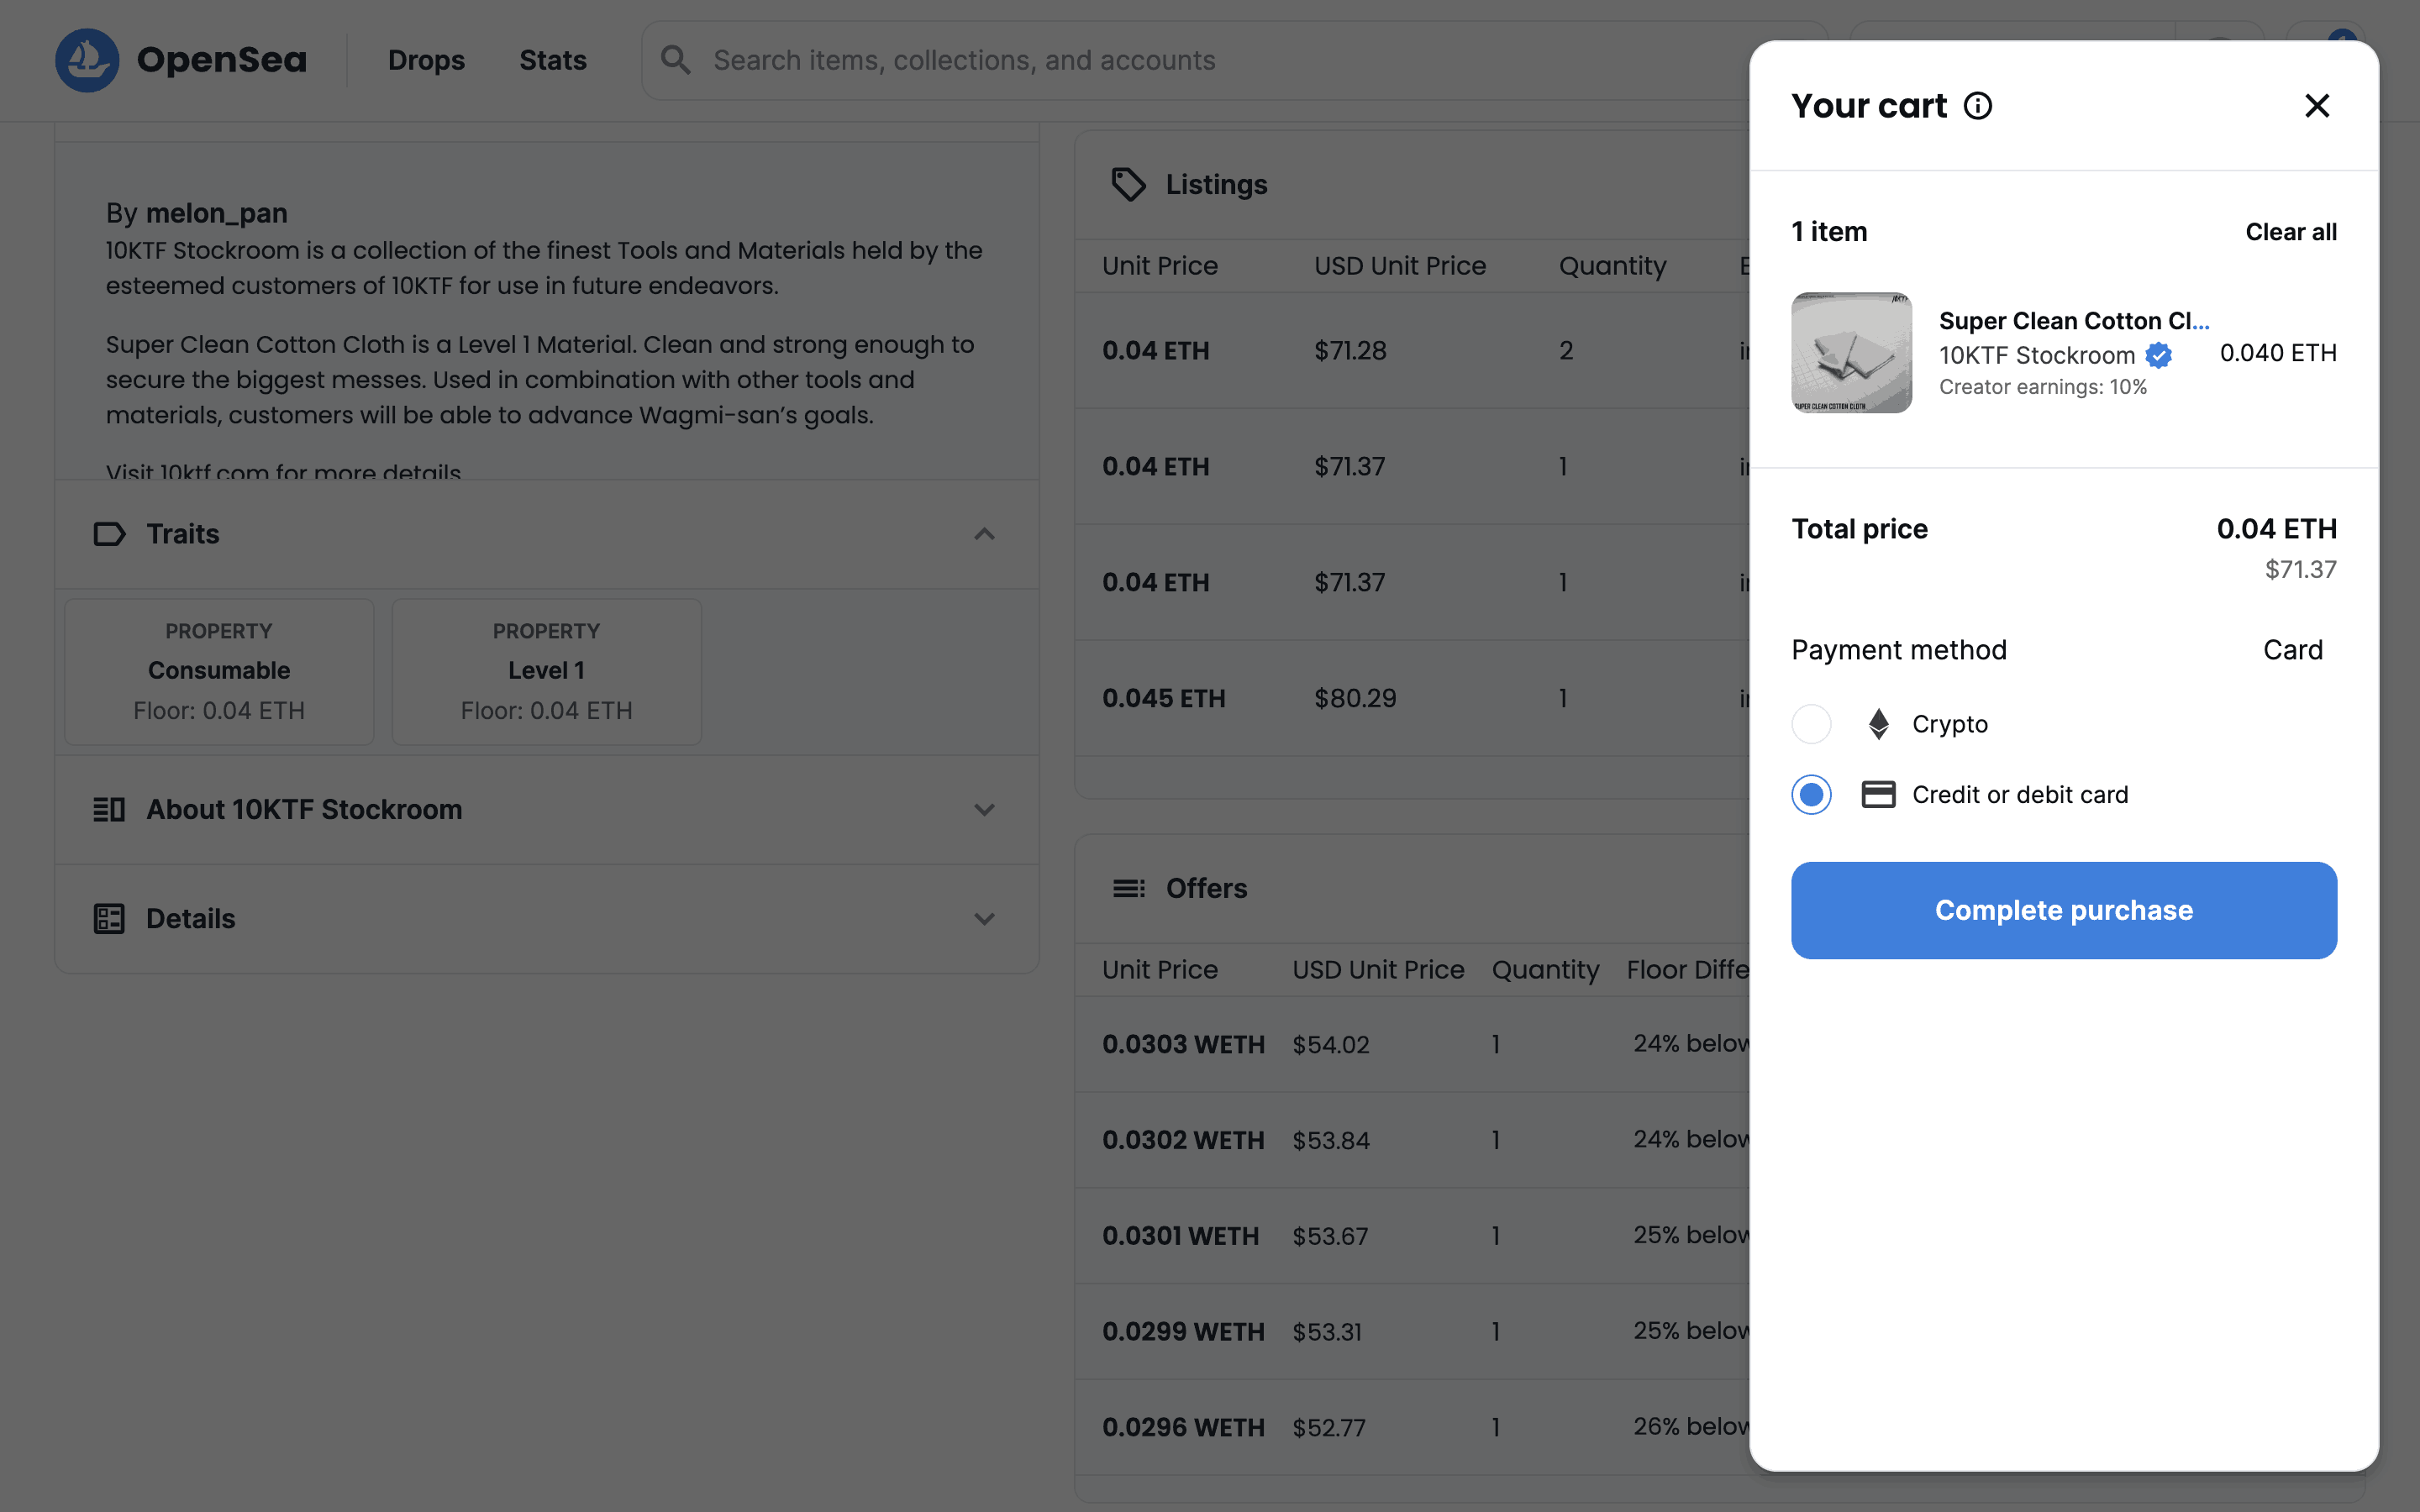This screenshot has height=1512, width=2420.
Task: Click the melon_pan creator link
Action: click(x=216, y=213)
